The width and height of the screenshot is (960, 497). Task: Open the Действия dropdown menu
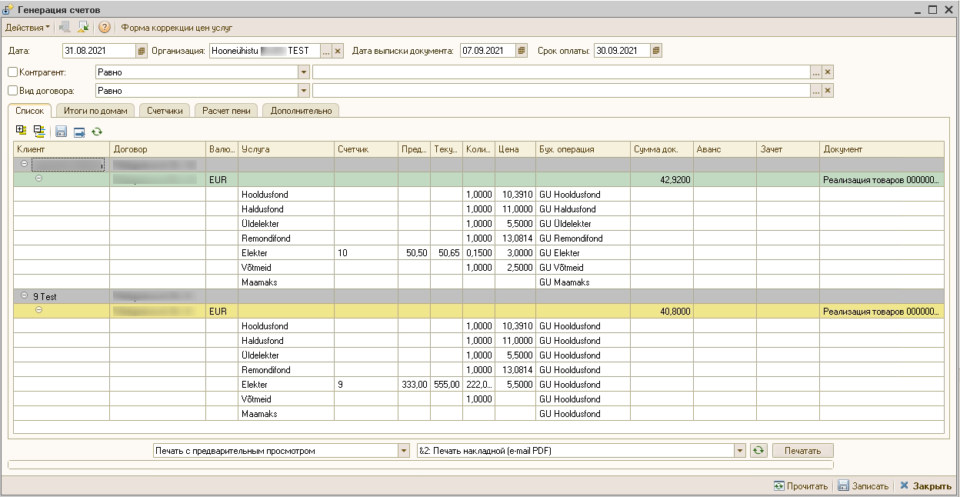tap(28, 28)
